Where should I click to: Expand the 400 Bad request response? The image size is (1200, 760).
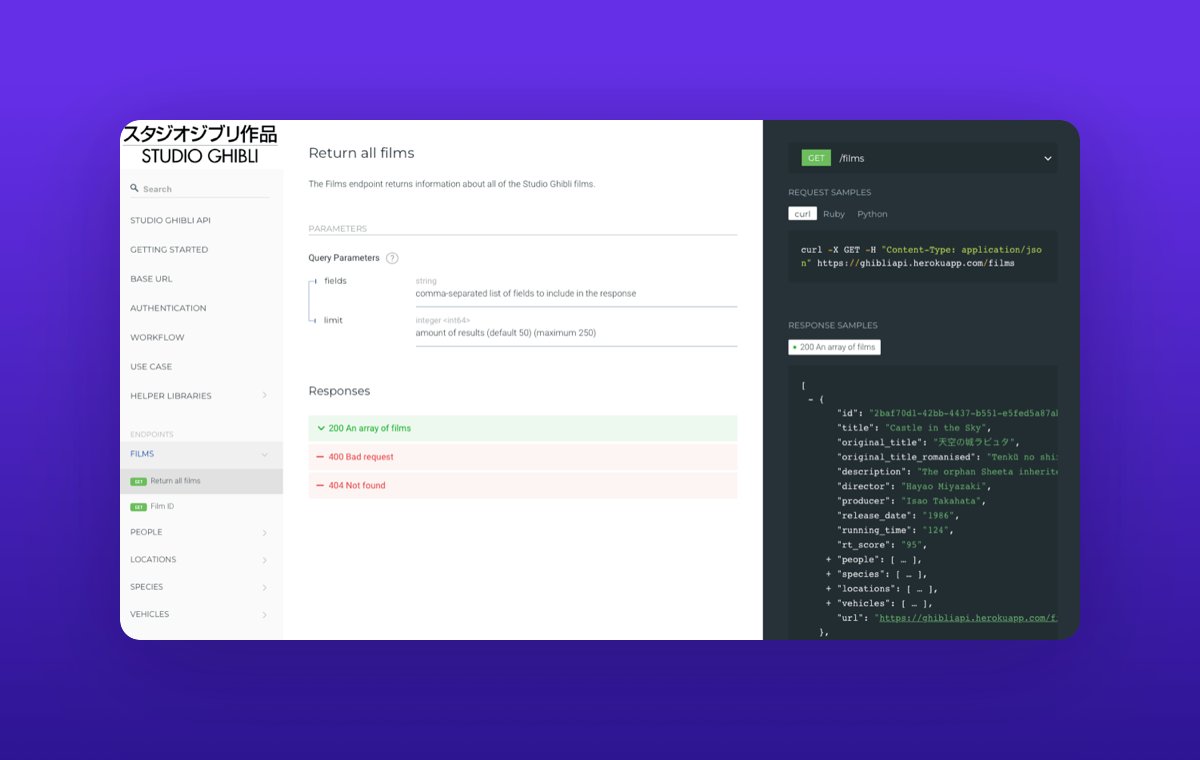coord(522,457)
